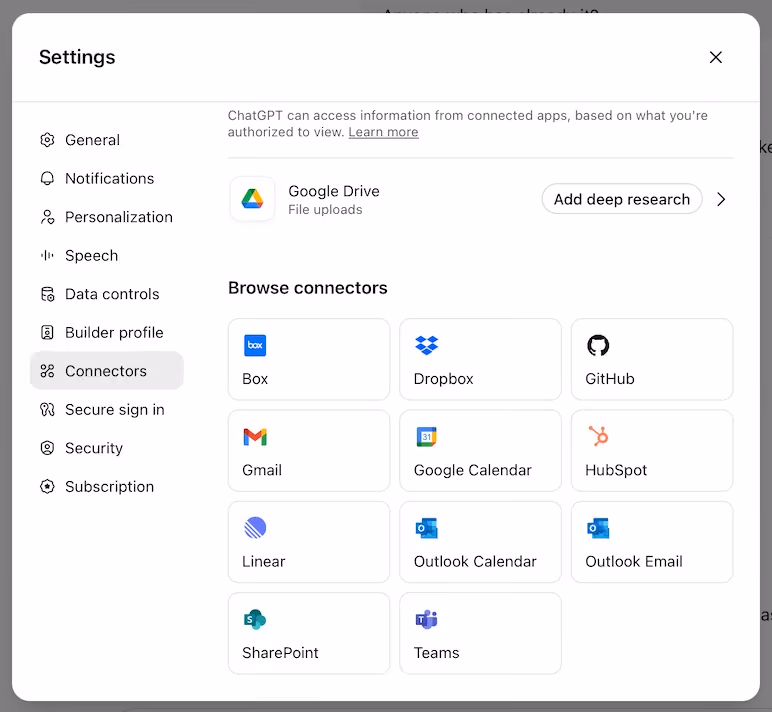Choose the Linear connector label

[x=263, y=561]
